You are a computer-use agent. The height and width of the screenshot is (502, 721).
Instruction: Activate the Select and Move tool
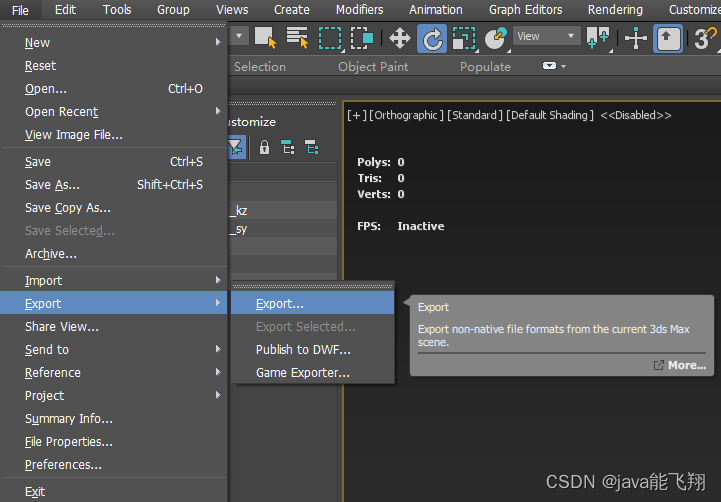[x=400, y=38]
